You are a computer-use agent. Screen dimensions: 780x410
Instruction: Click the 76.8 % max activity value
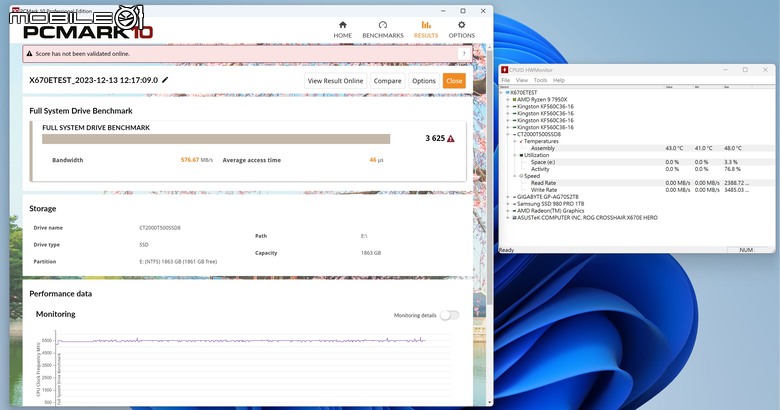(732, 169)
